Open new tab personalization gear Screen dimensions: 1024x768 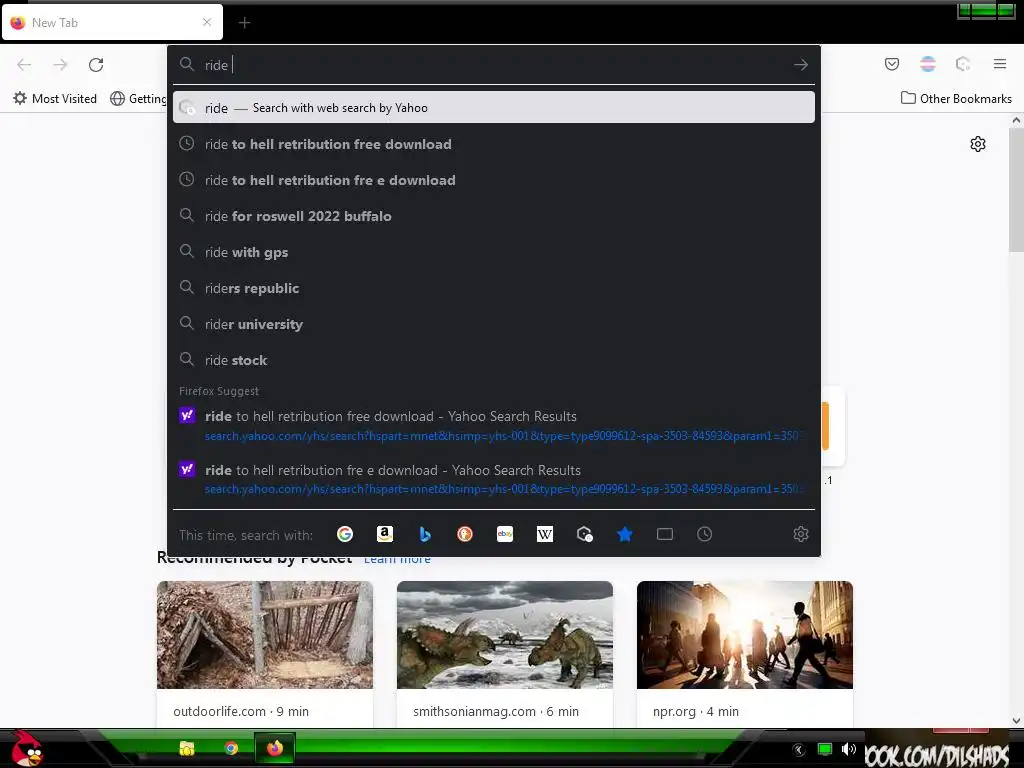[978, 144]
